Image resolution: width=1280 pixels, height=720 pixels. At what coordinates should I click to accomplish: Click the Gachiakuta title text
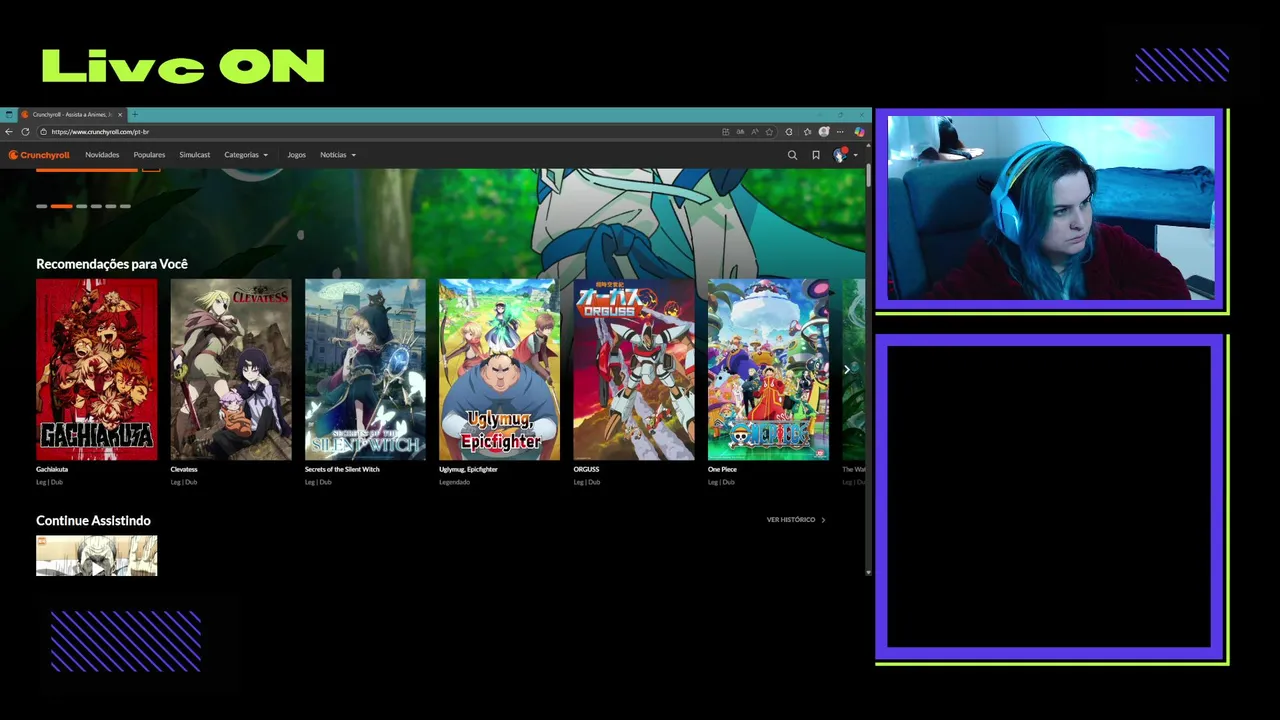click(x=52, y=469)
